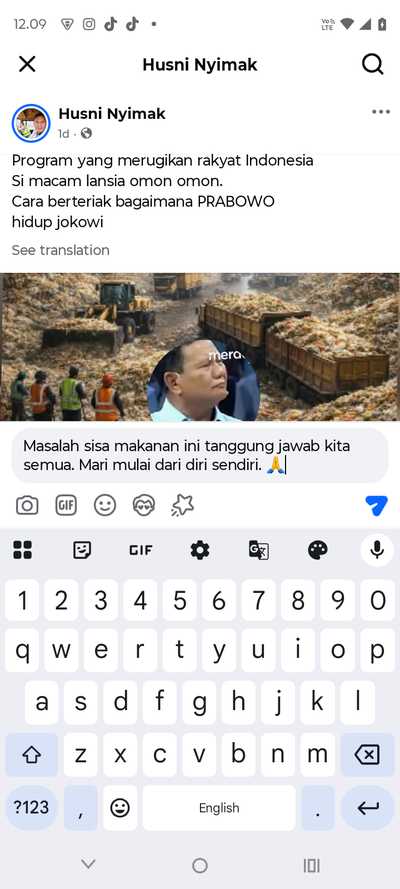
Task: Open the keyboard sticker panel
Action: coord(82,549)
